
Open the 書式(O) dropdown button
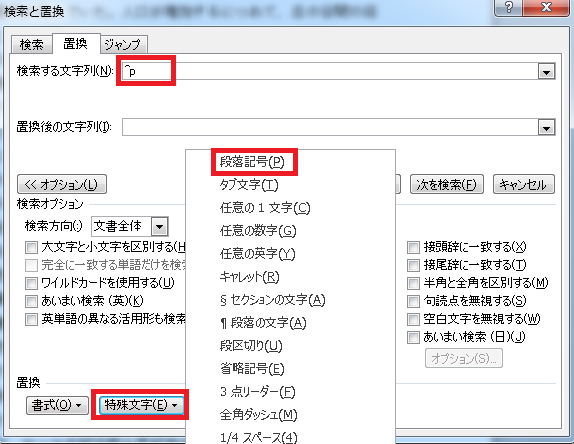57,405
